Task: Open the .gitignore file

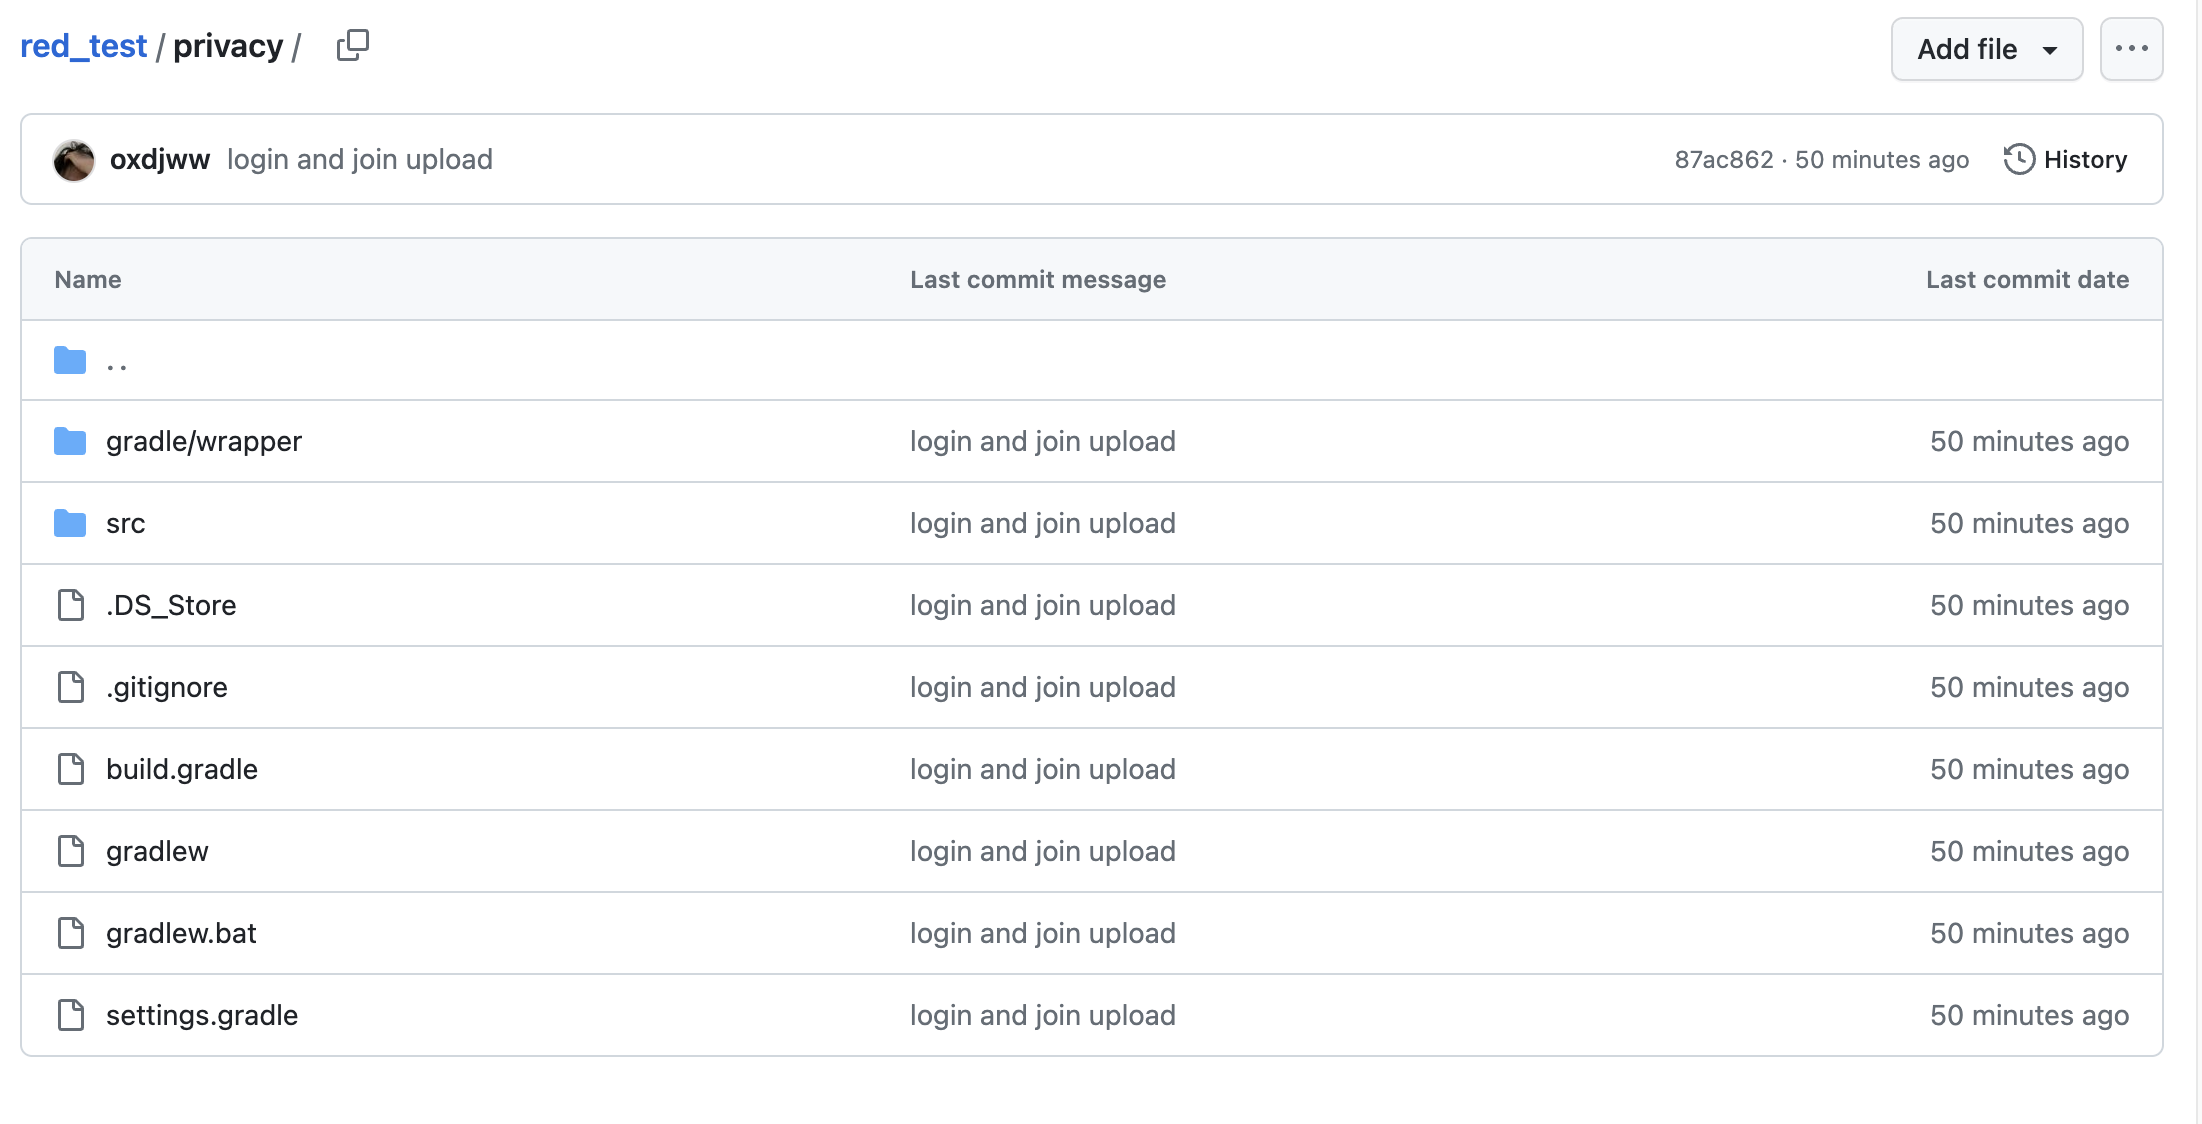Action: click(167, 687)
